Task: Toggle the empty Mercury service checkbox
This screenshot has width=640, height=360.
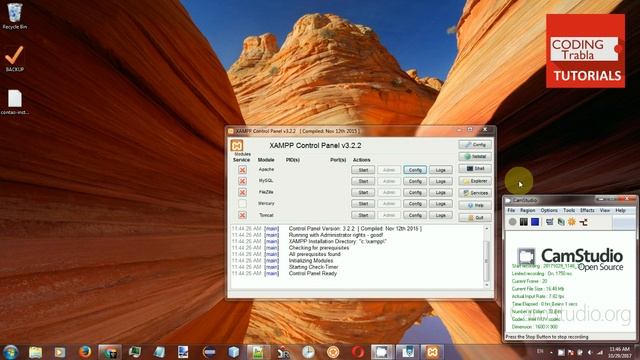Action: pos(242,203)
